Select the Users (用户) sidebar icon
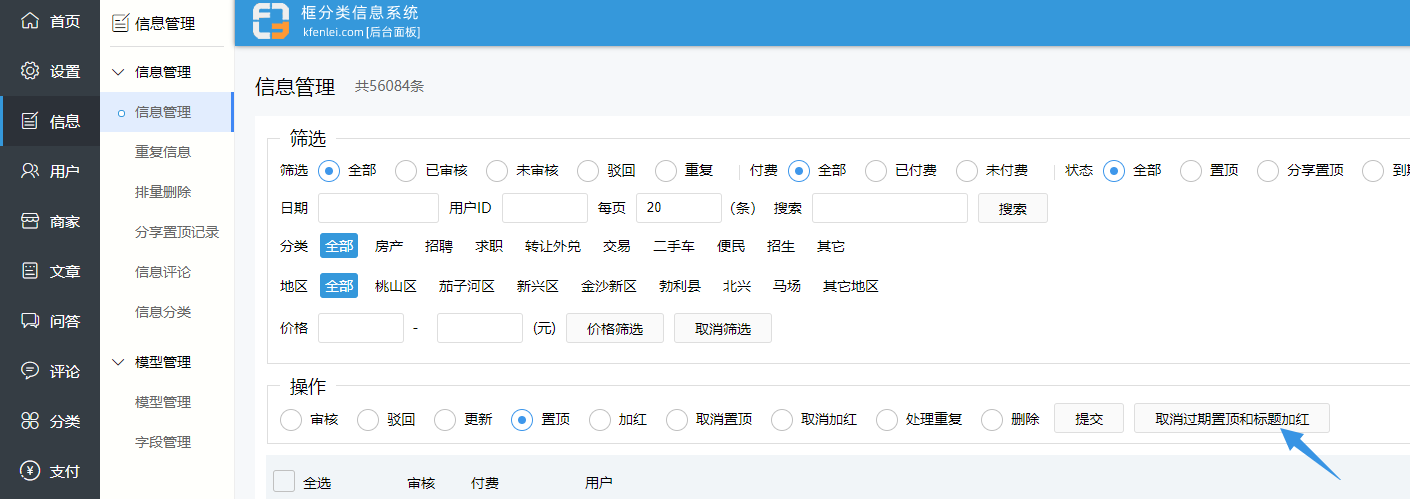The width and height of the screenshot is (1410, 499). pyautogui.click(x=30, y=171)
